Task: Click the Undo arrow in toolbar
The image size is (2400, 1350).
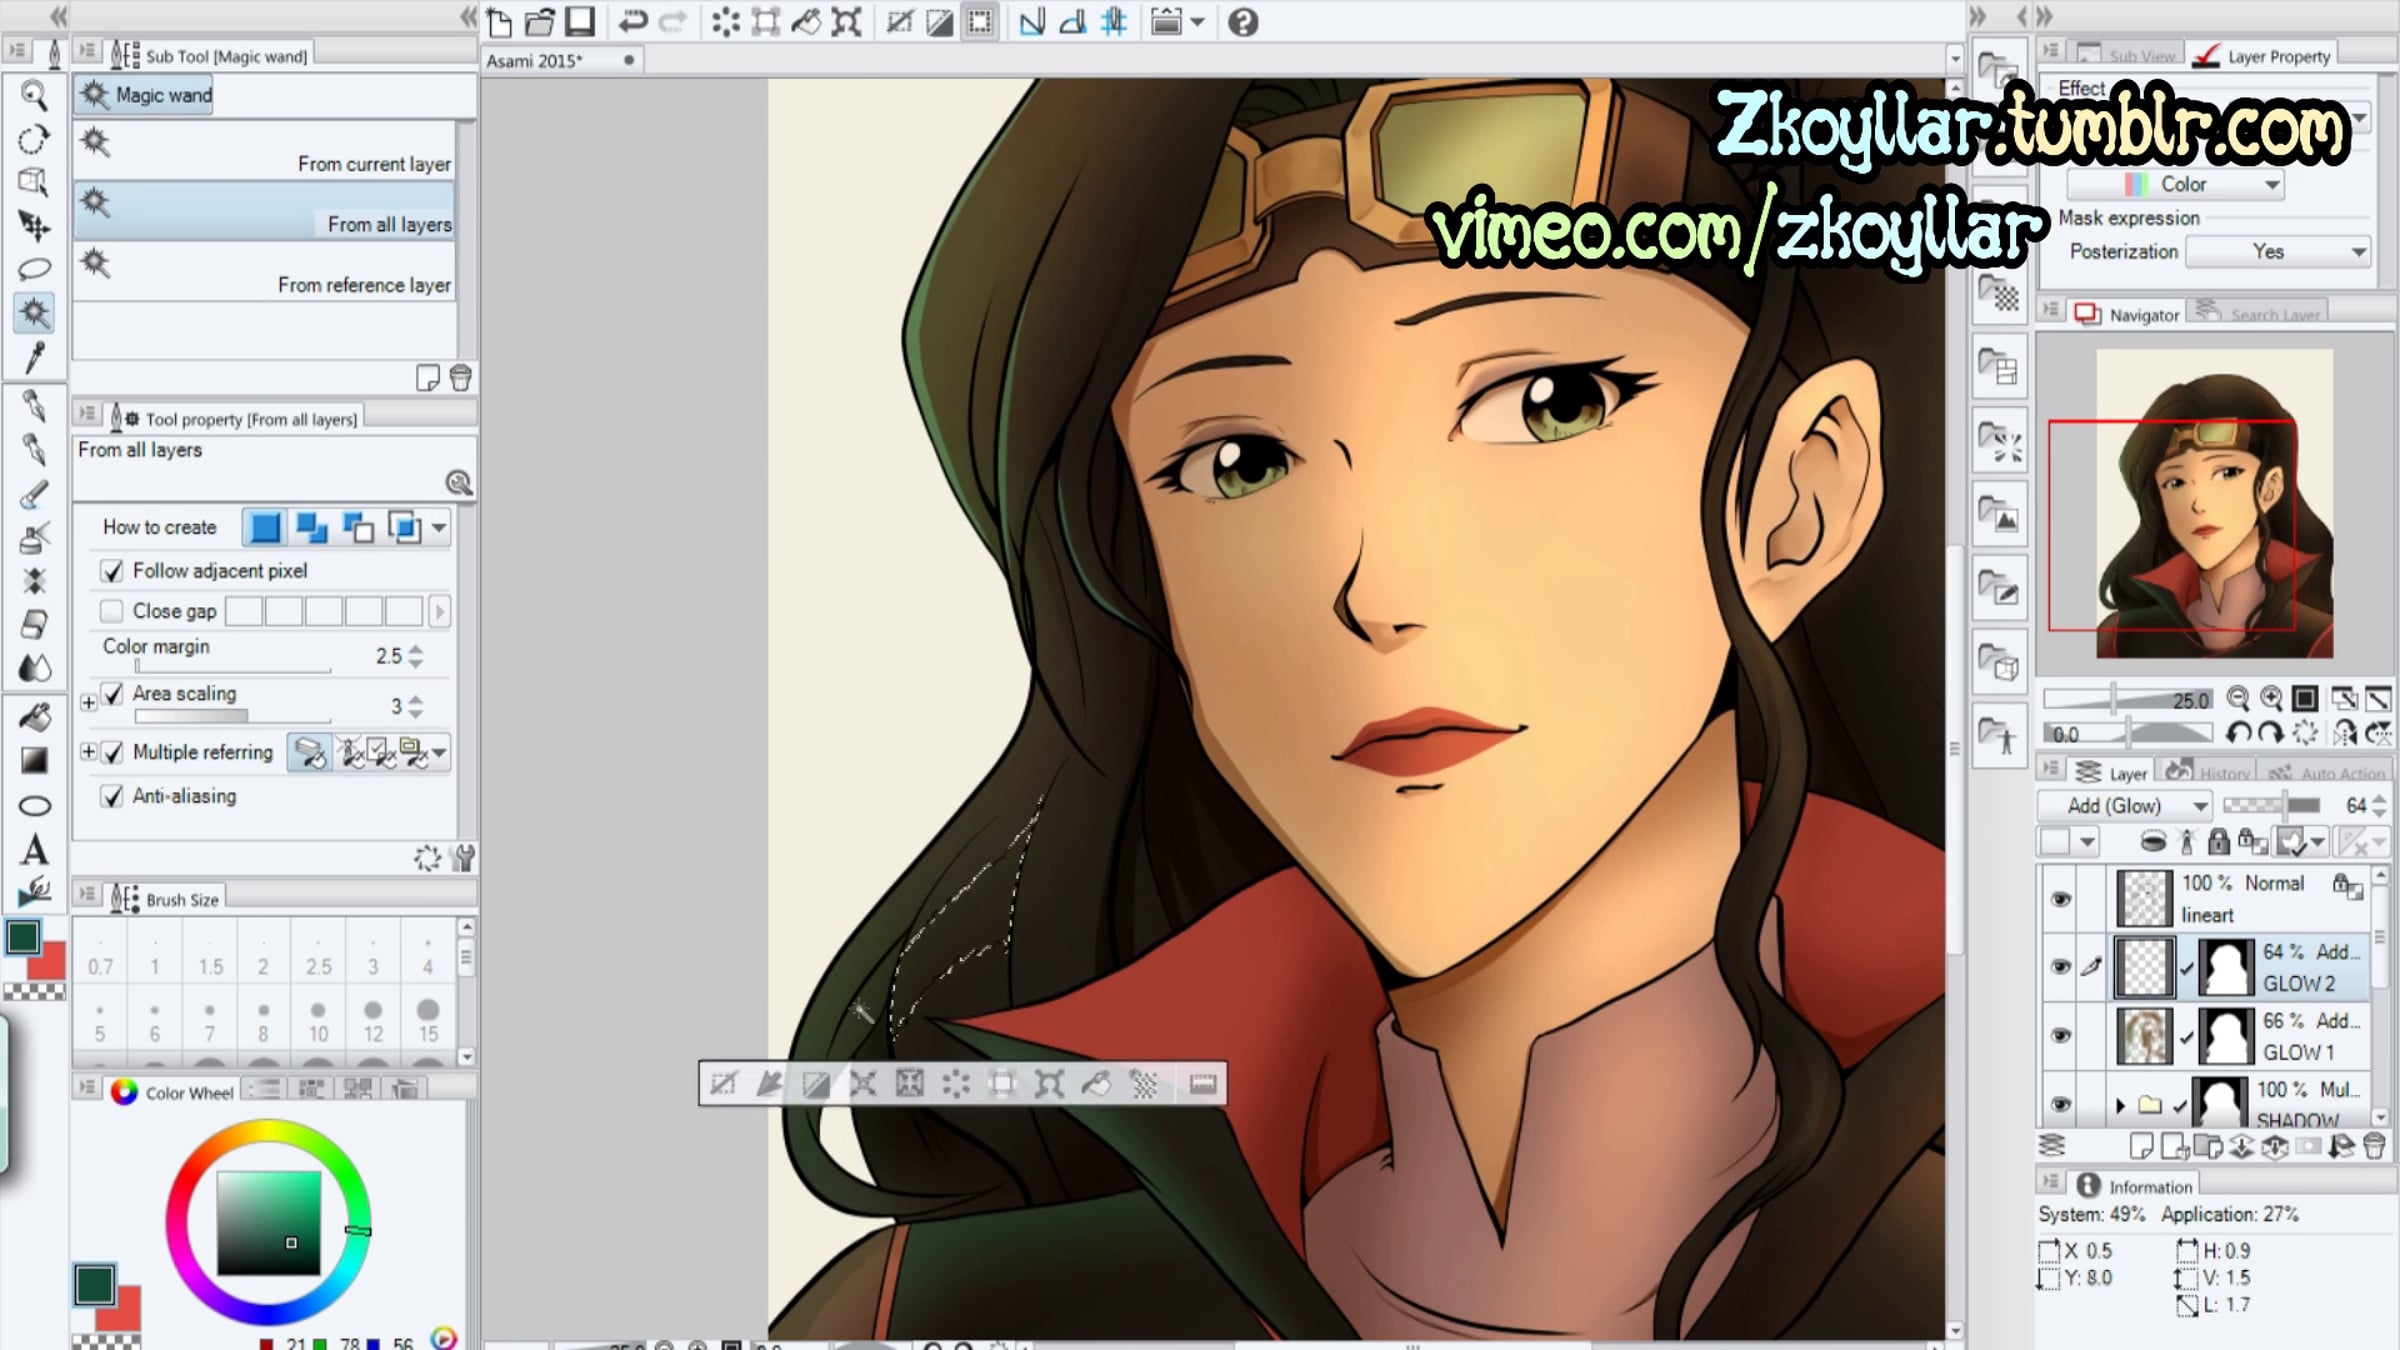Action: (x=632, y=22)
